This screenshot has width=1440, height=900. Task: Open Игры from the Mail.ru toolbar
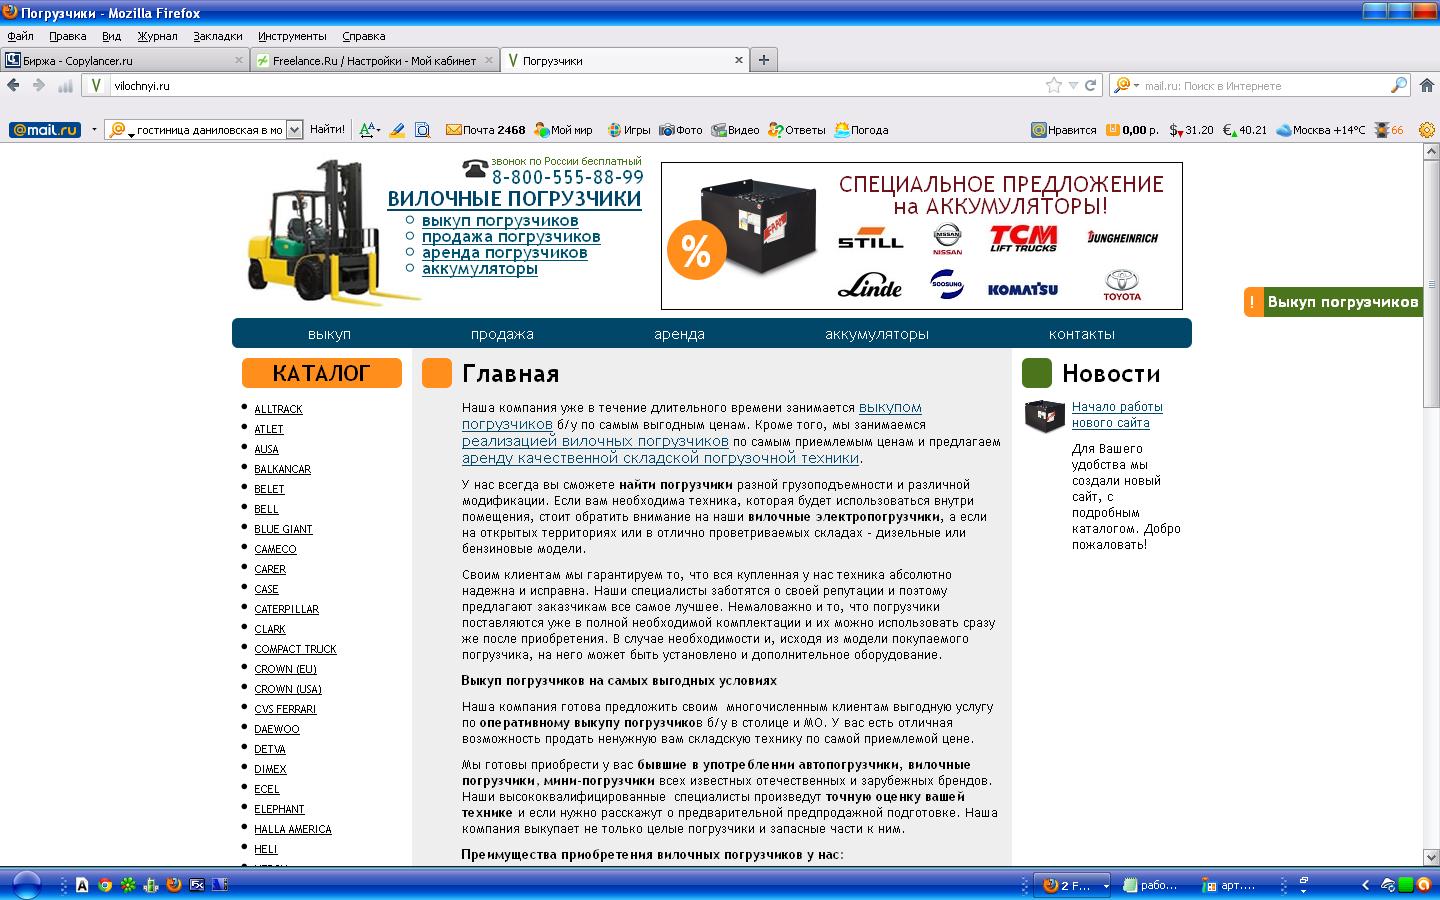629,130
